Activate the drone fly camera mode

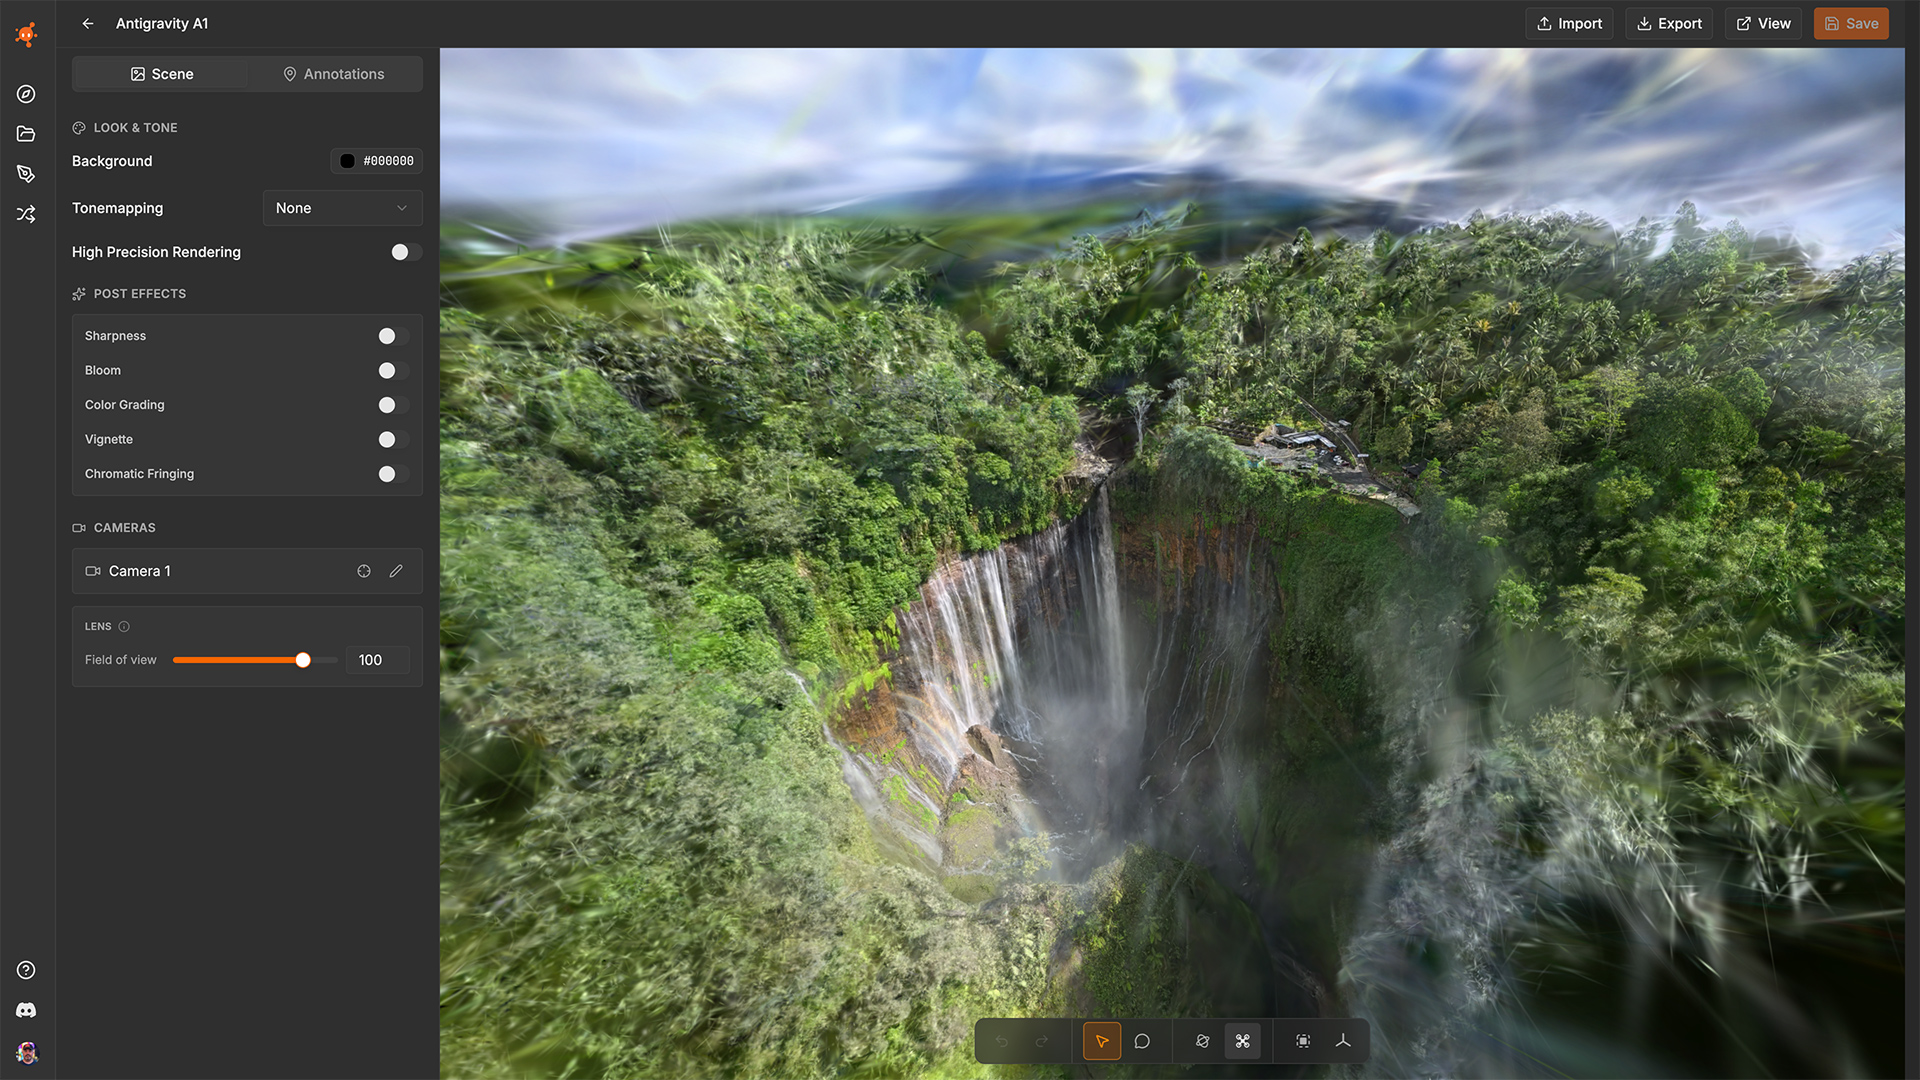click(1243, 1041)
